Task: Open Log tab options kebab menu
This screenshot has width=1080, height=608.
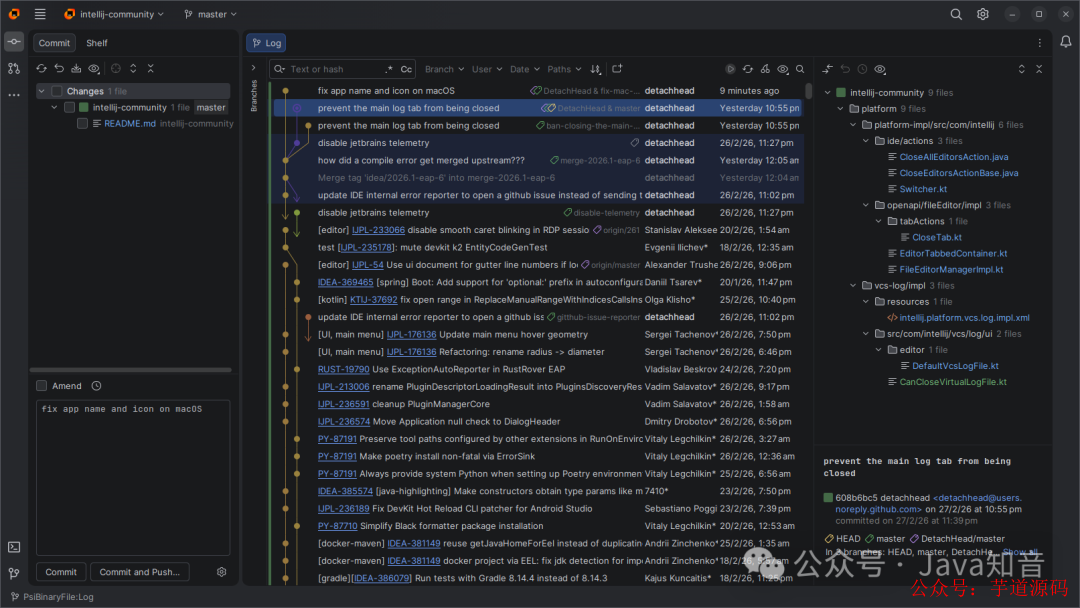Action: [1039, 43]
